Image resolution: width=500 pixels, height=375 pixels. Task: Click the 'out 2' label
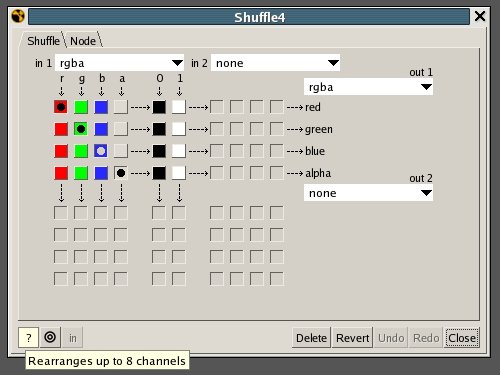coord(421,178)
